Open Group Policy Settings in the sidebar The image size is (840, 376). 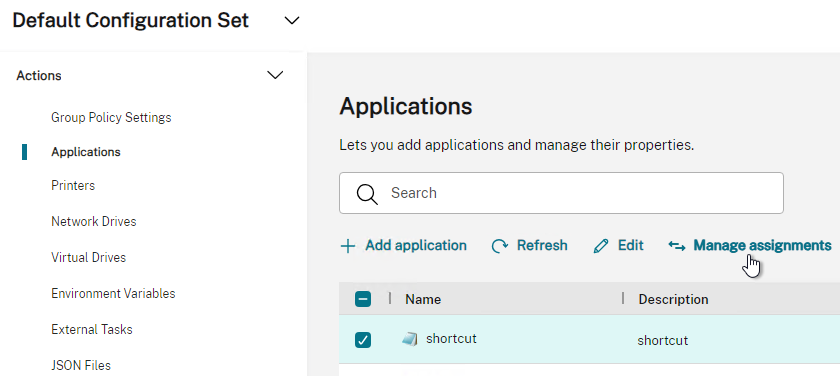tap(111, 117)
